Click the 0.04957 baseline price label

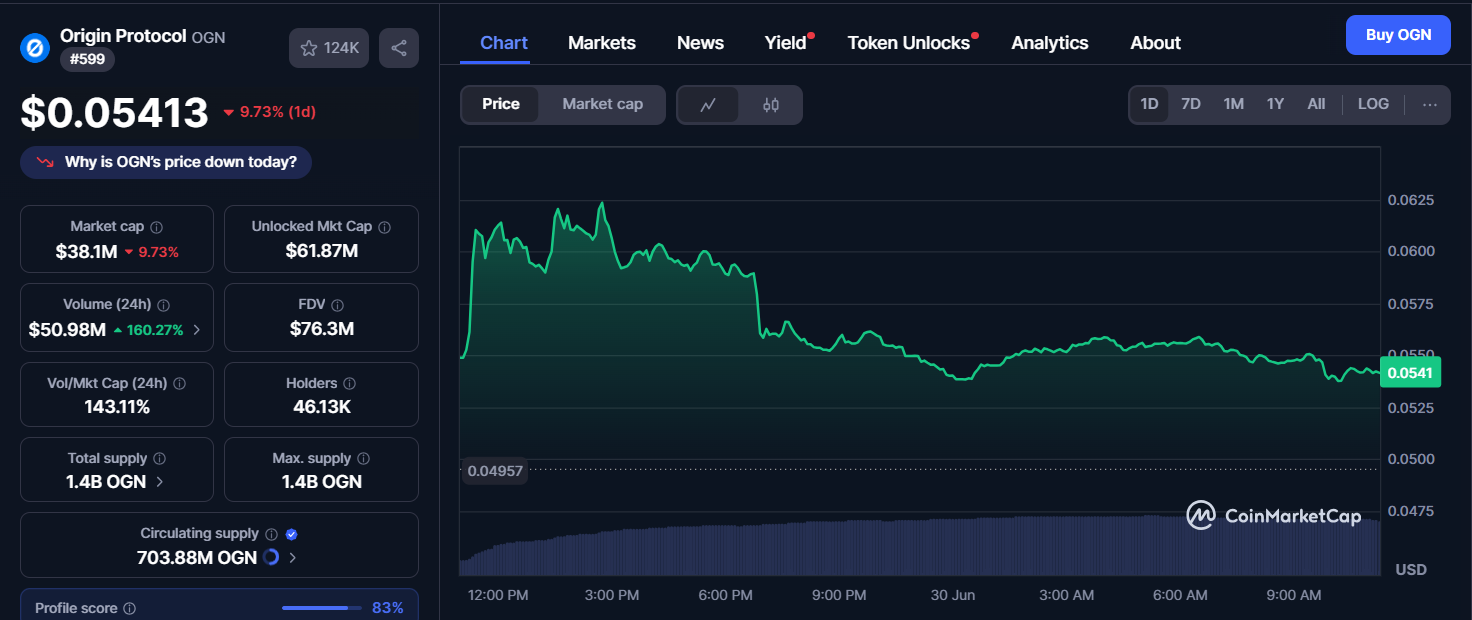click(x=495, y=470)
